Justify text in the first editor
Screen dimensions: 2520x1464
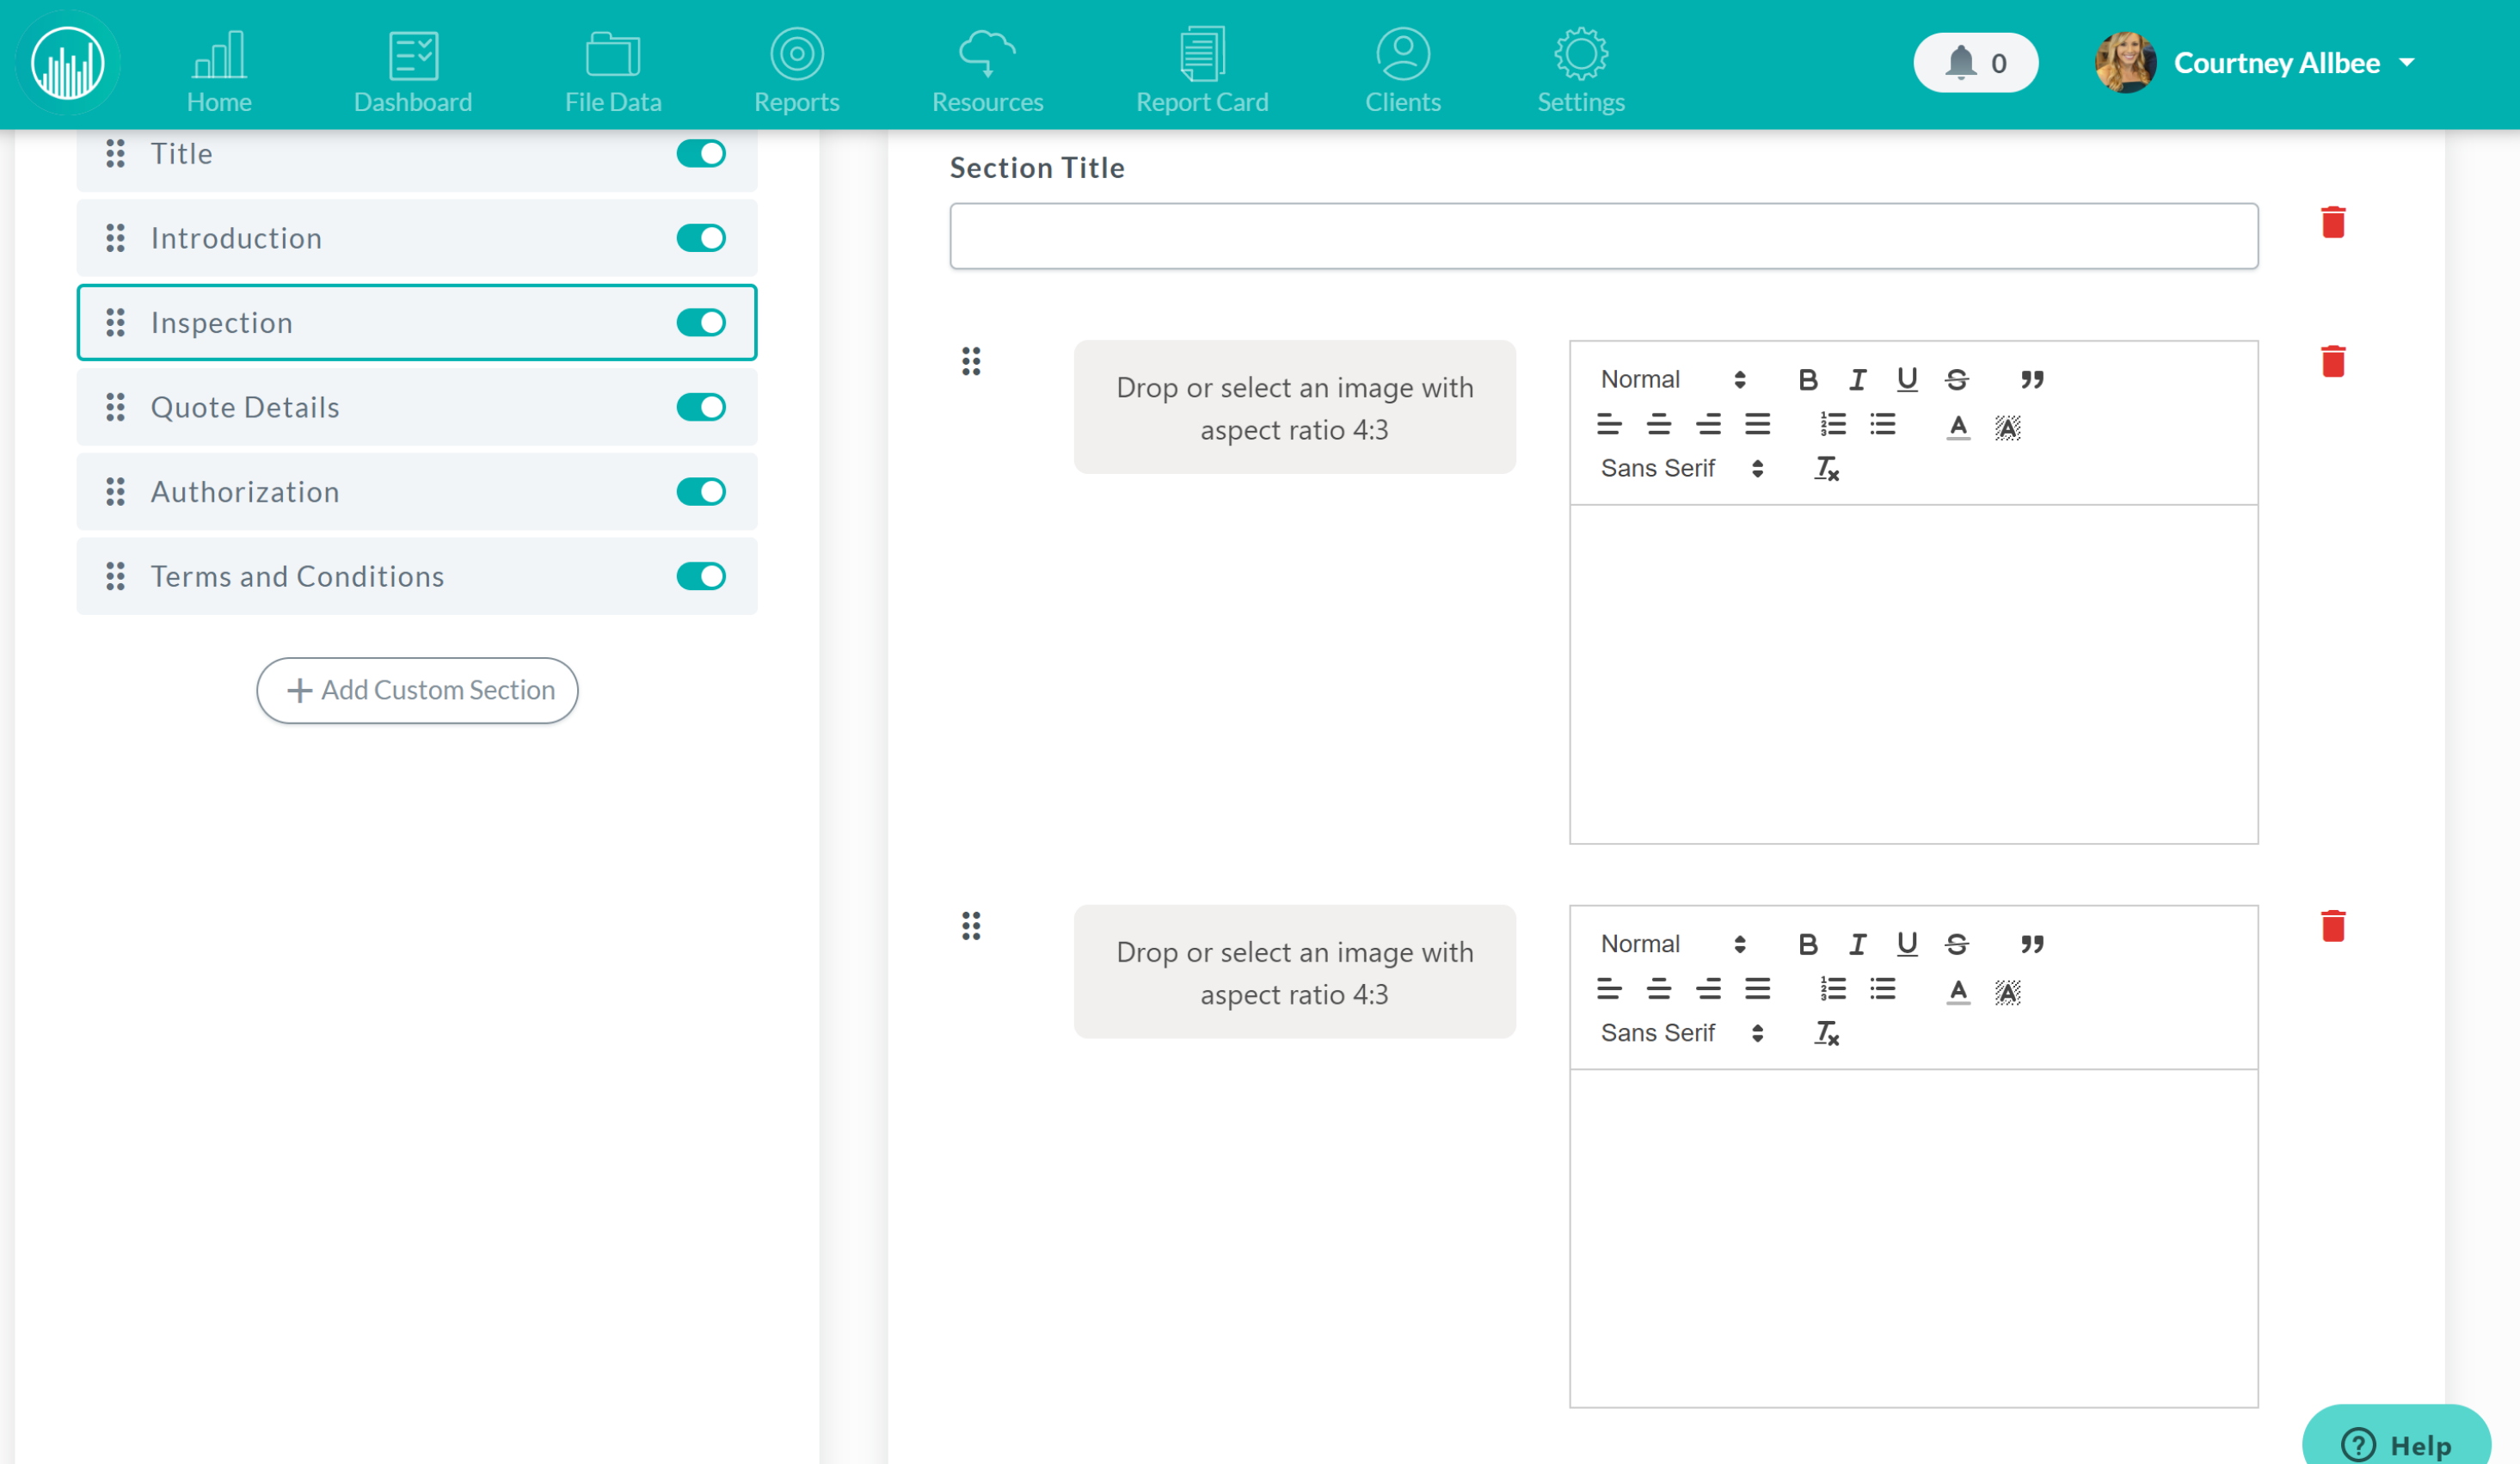(x=1758, y=425)
